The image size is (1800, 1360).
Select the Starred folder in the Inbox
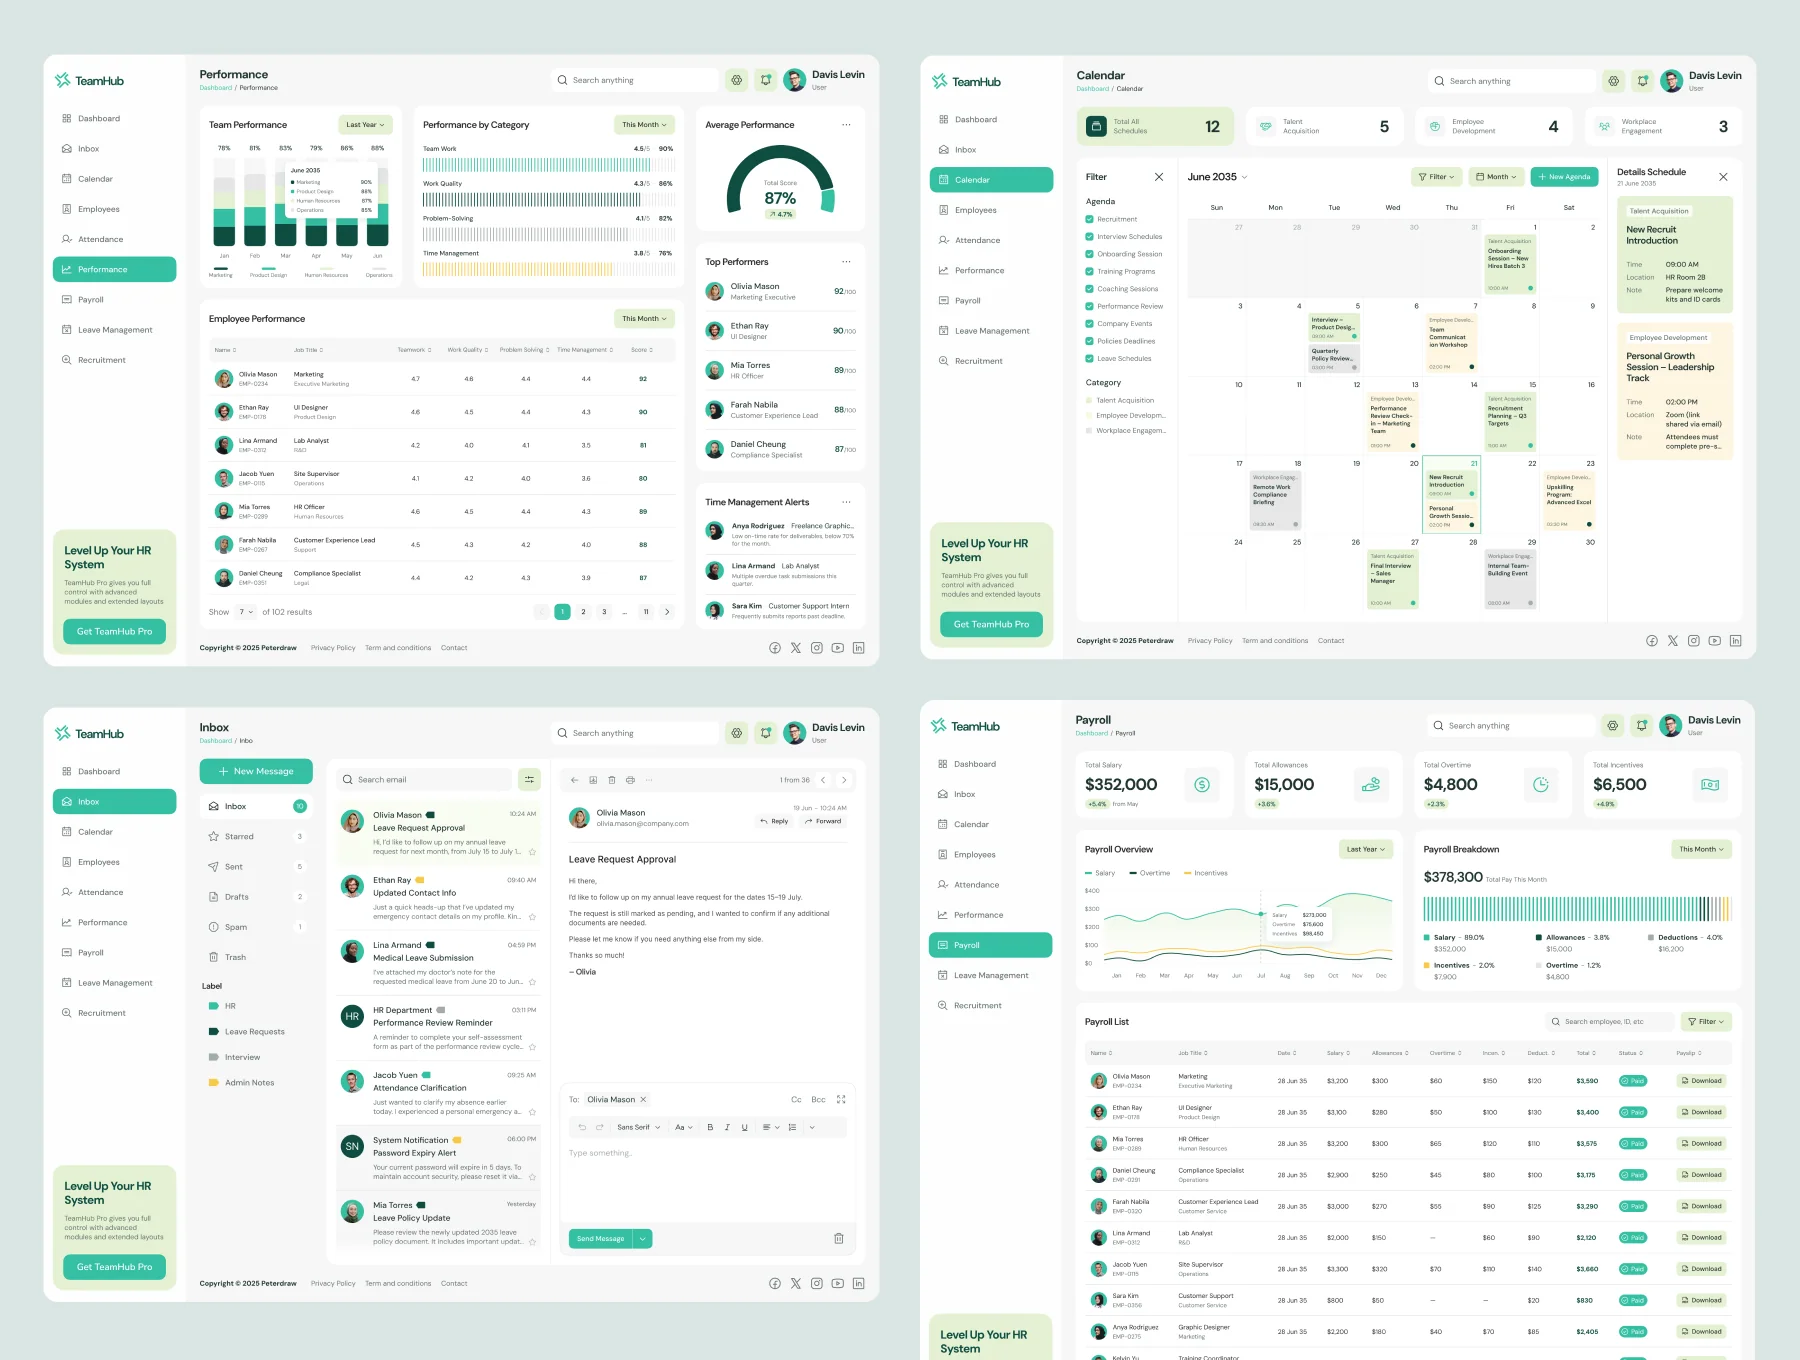[x=256, y=836]
